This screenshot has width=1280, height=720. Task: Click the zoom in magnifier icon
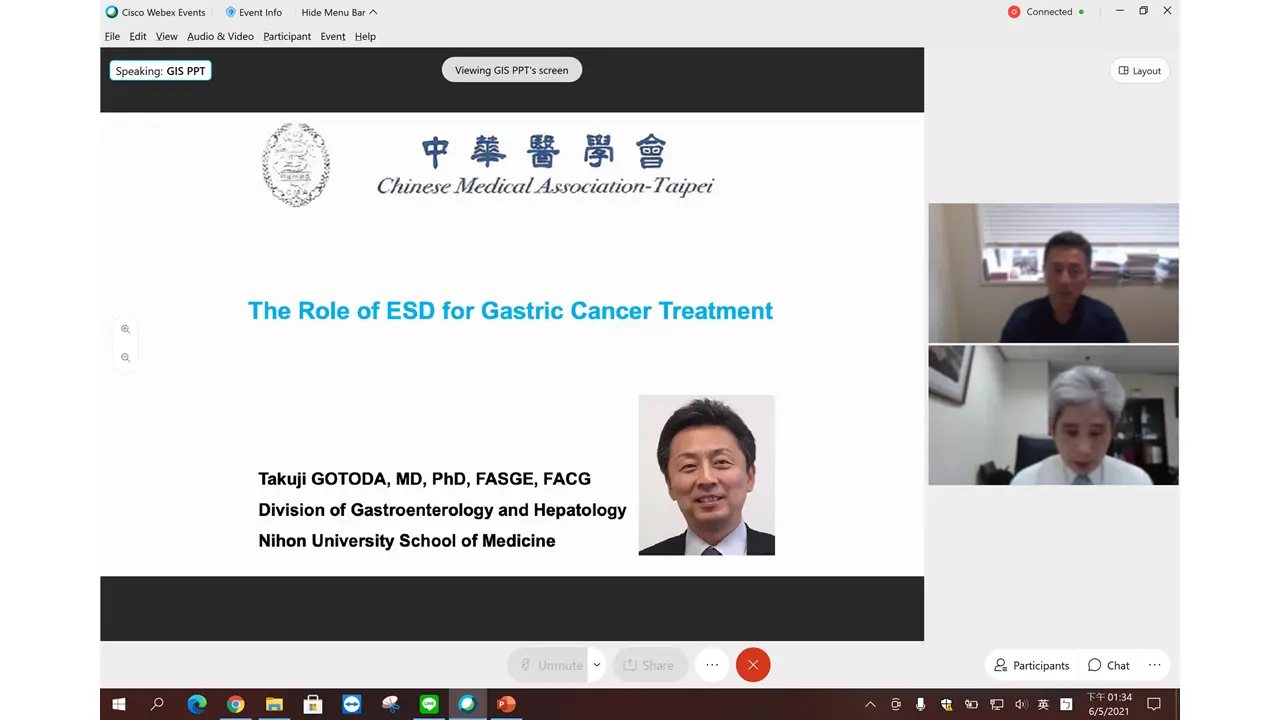(x=125, y=329)
